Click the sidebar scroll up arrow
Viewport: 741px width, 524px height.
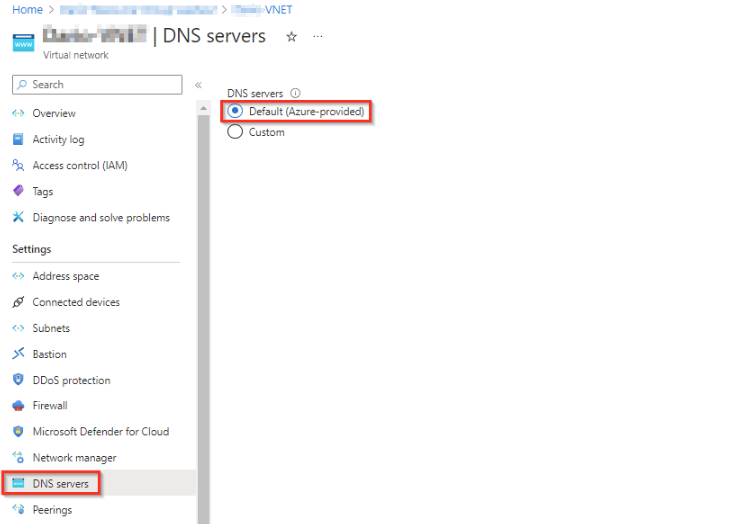203,108
